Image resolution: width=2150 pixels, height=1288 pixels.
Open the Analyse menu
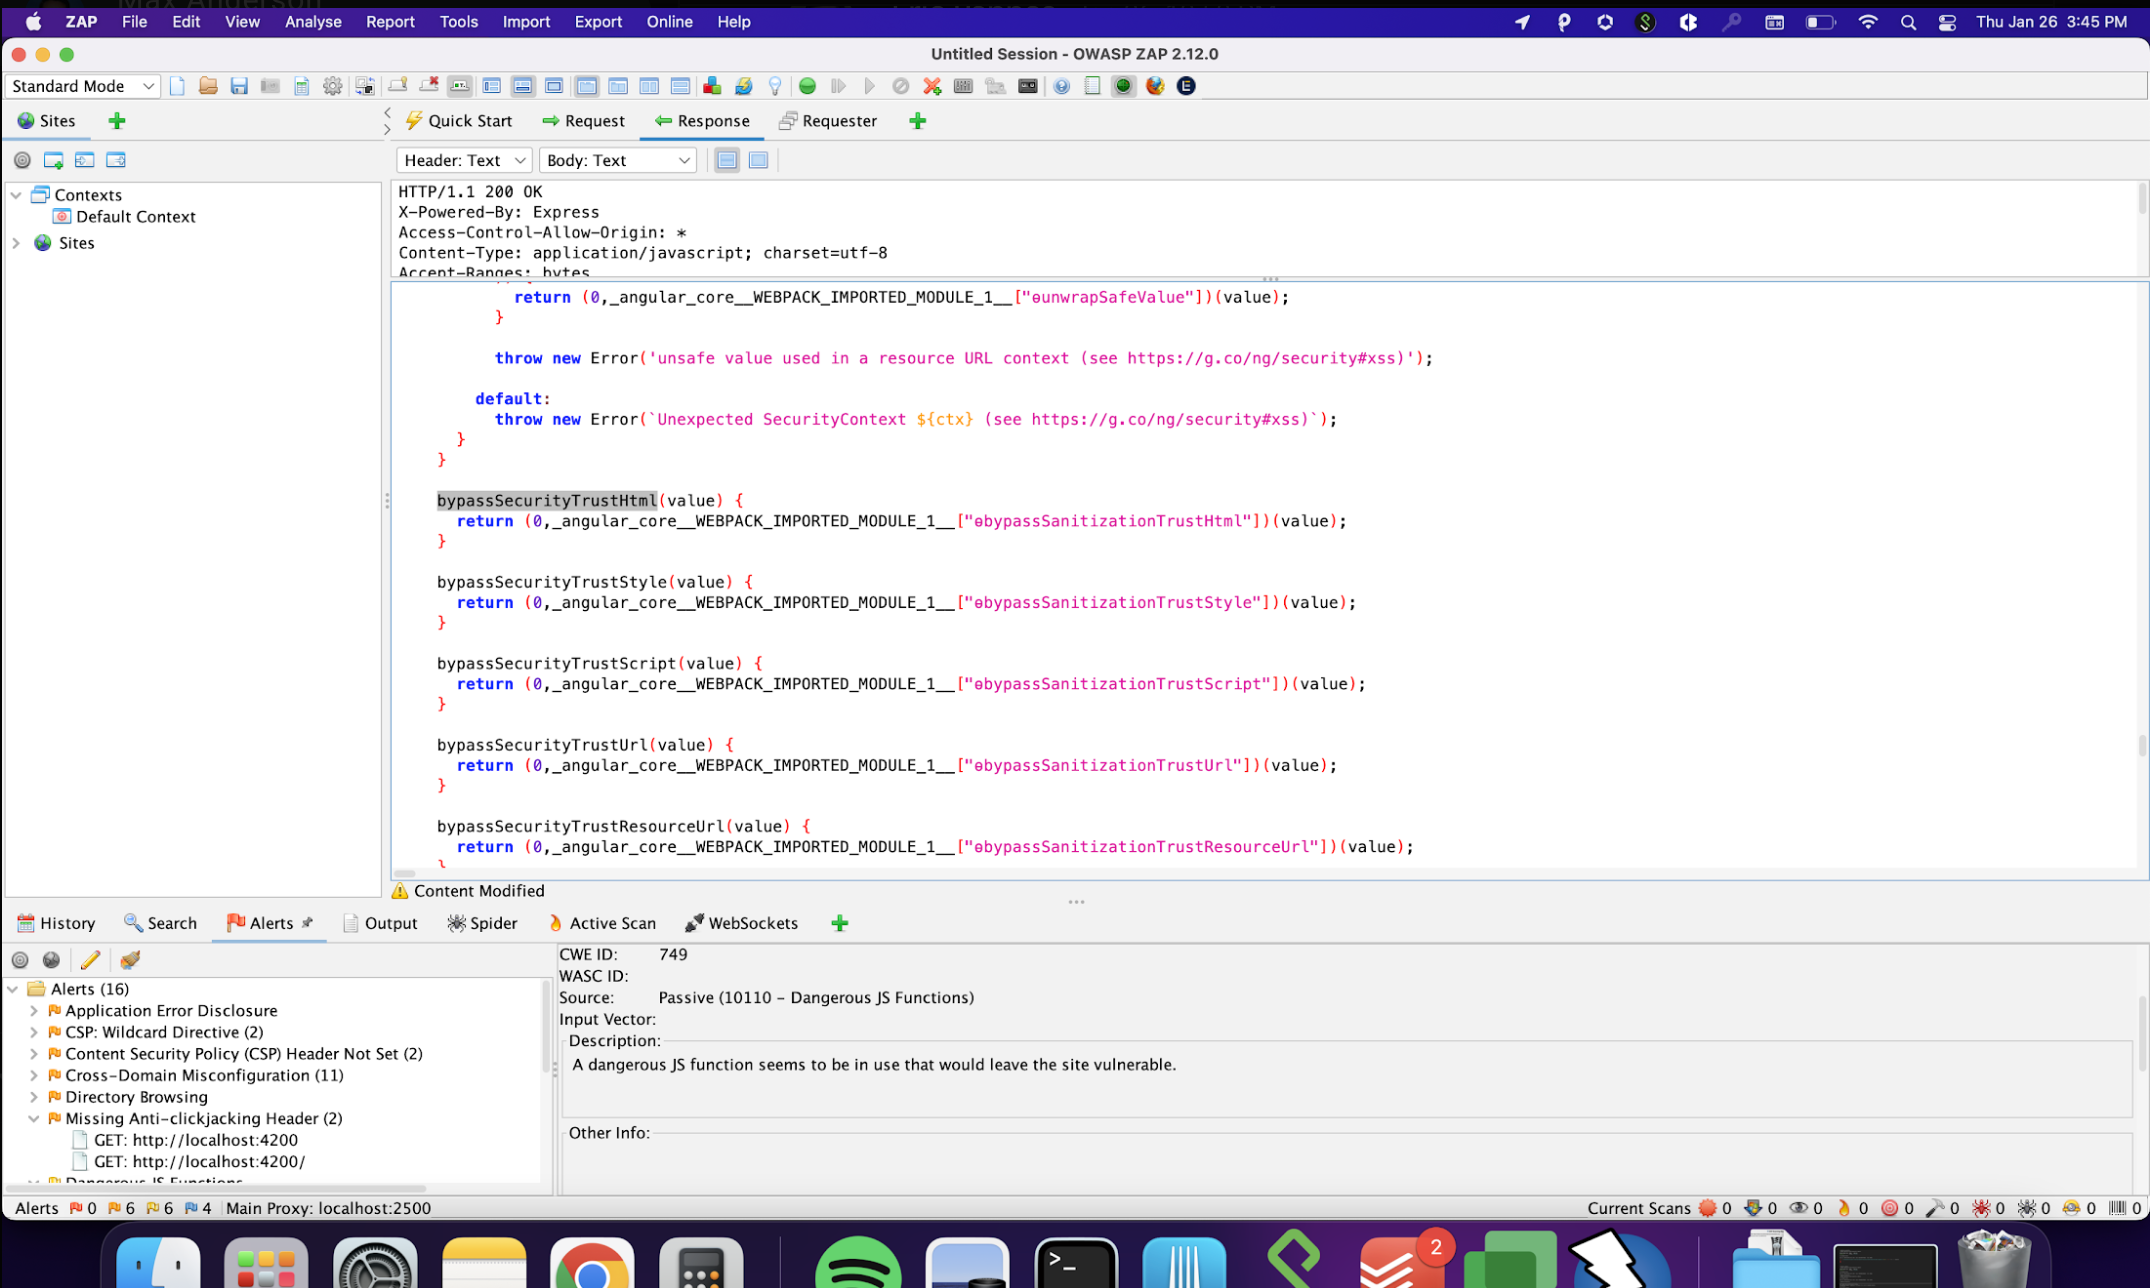[x=313, y=21]
